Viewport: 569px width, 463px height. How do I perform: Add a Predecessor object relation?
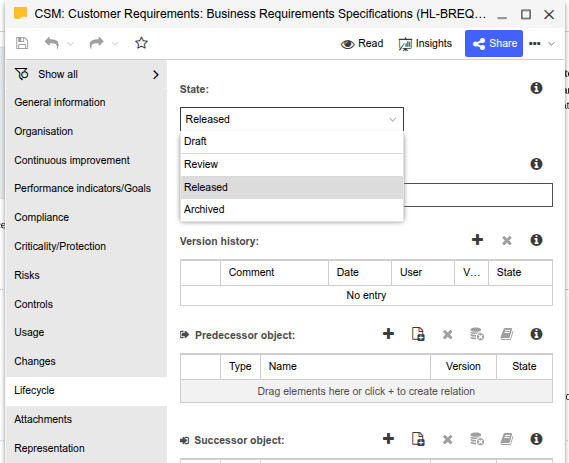tap(388, 334)
